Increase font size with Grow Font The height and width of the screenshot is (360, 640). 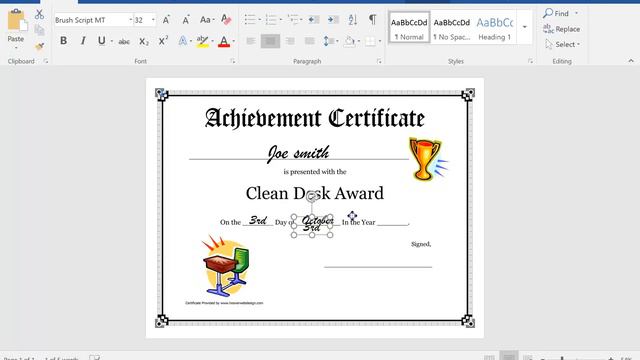click(166, 20)
